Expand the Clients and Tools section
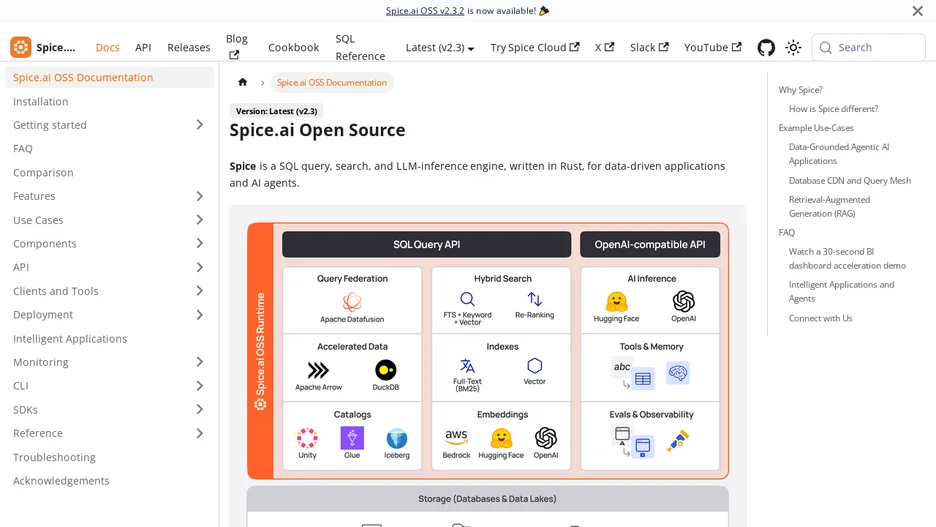Image resolution: width=936 pixels, height=527 pixels. (199, 291)
